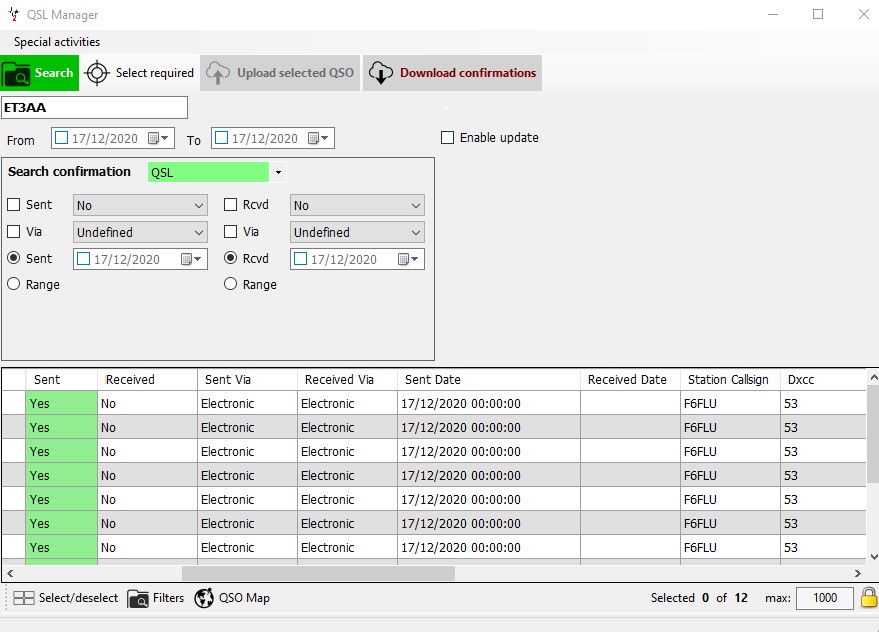
Task: Toggle the yellow padlock beside max field
Action: (869, 598)
